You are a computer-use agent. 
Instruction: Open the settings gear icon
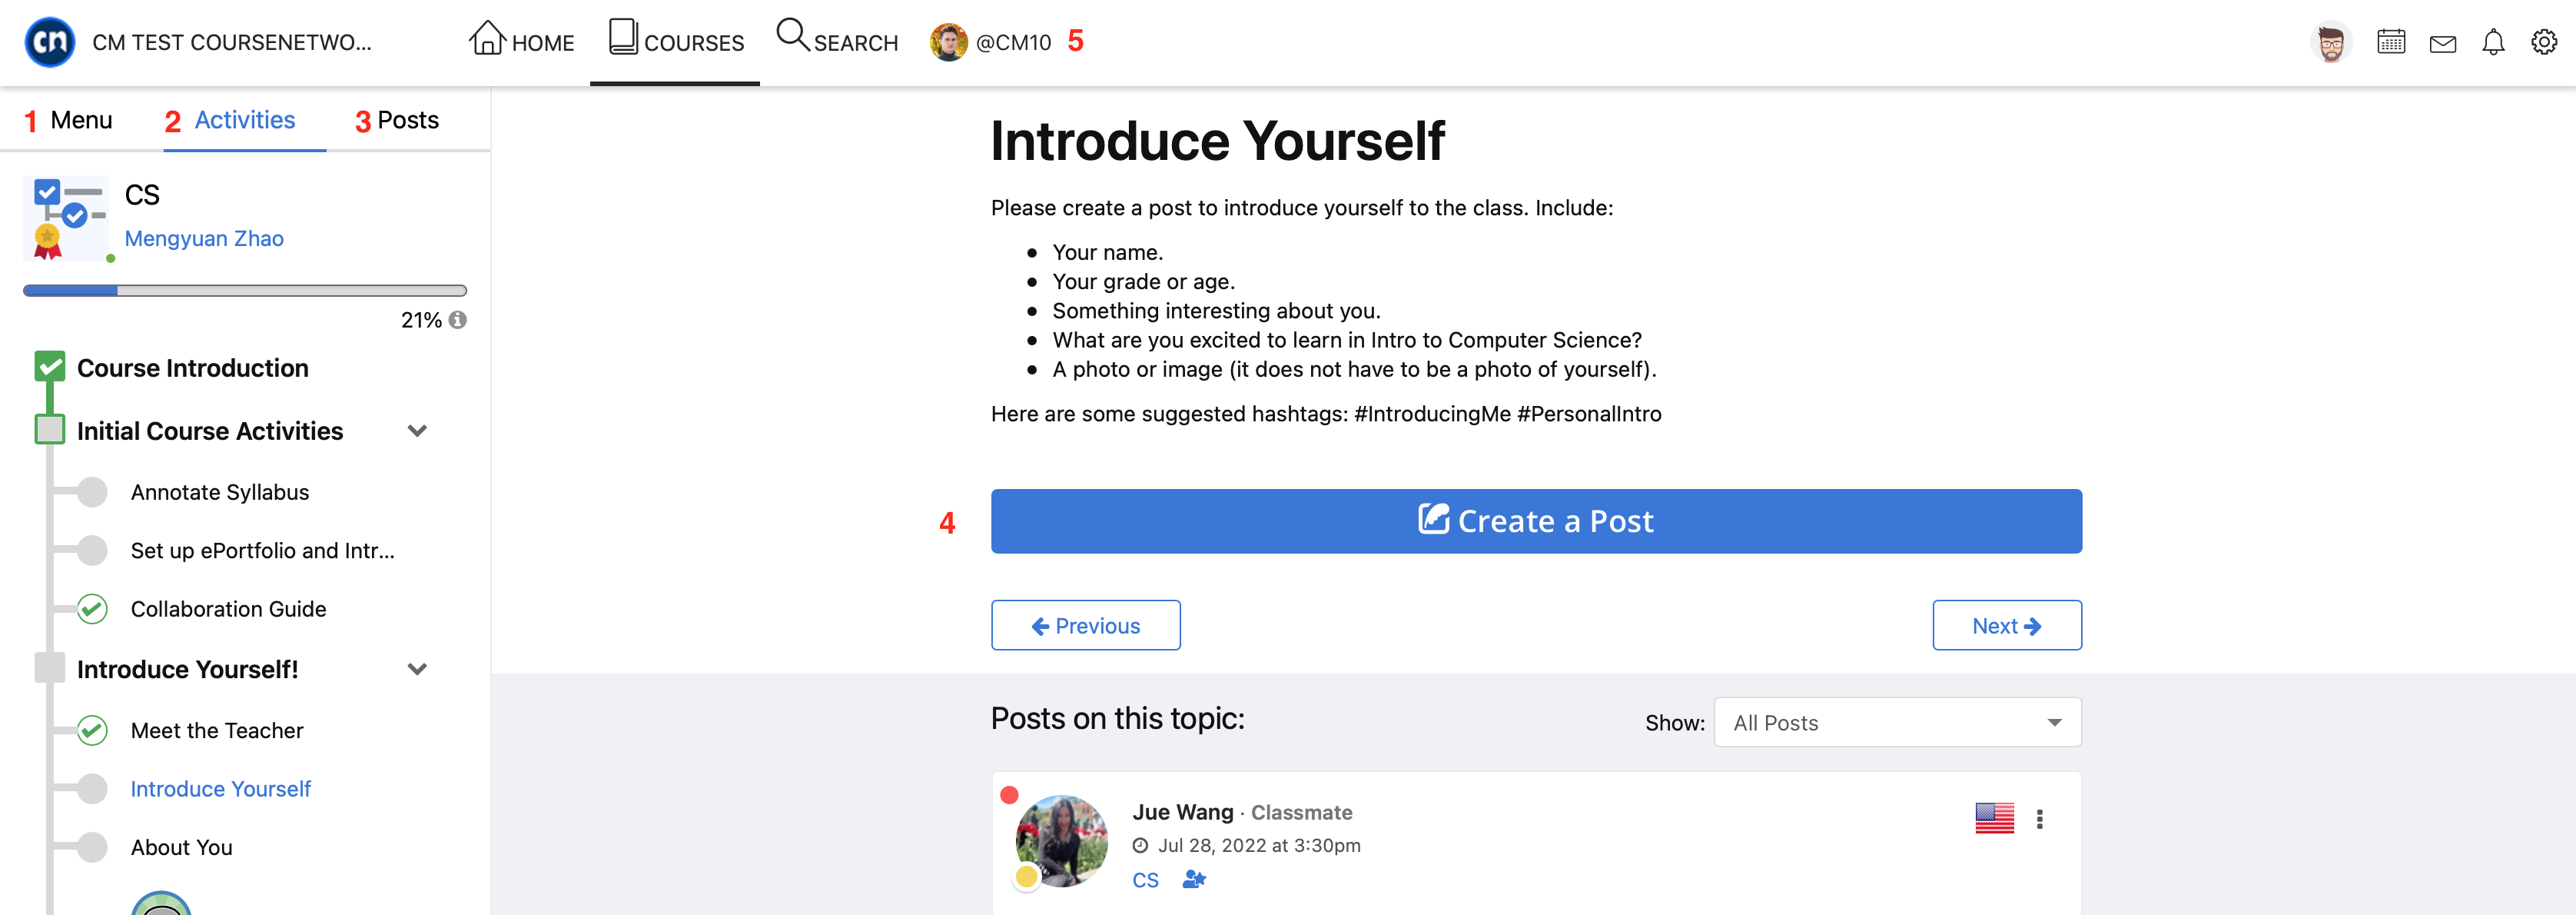coord(2544,42)
